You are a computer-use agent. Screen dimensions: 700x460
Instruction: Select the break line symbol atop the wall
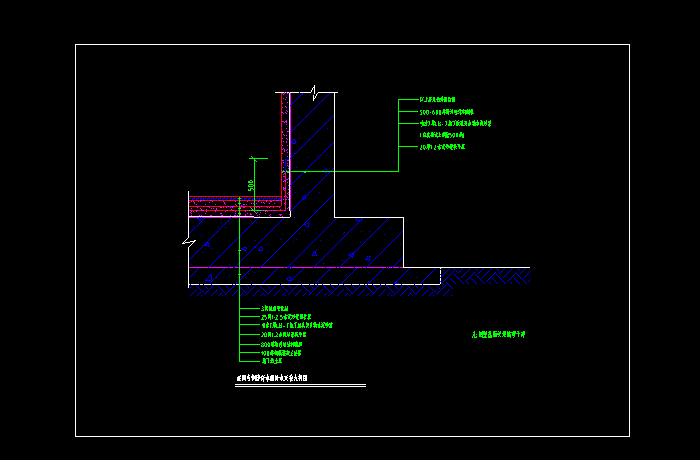(x=313, y=93)
